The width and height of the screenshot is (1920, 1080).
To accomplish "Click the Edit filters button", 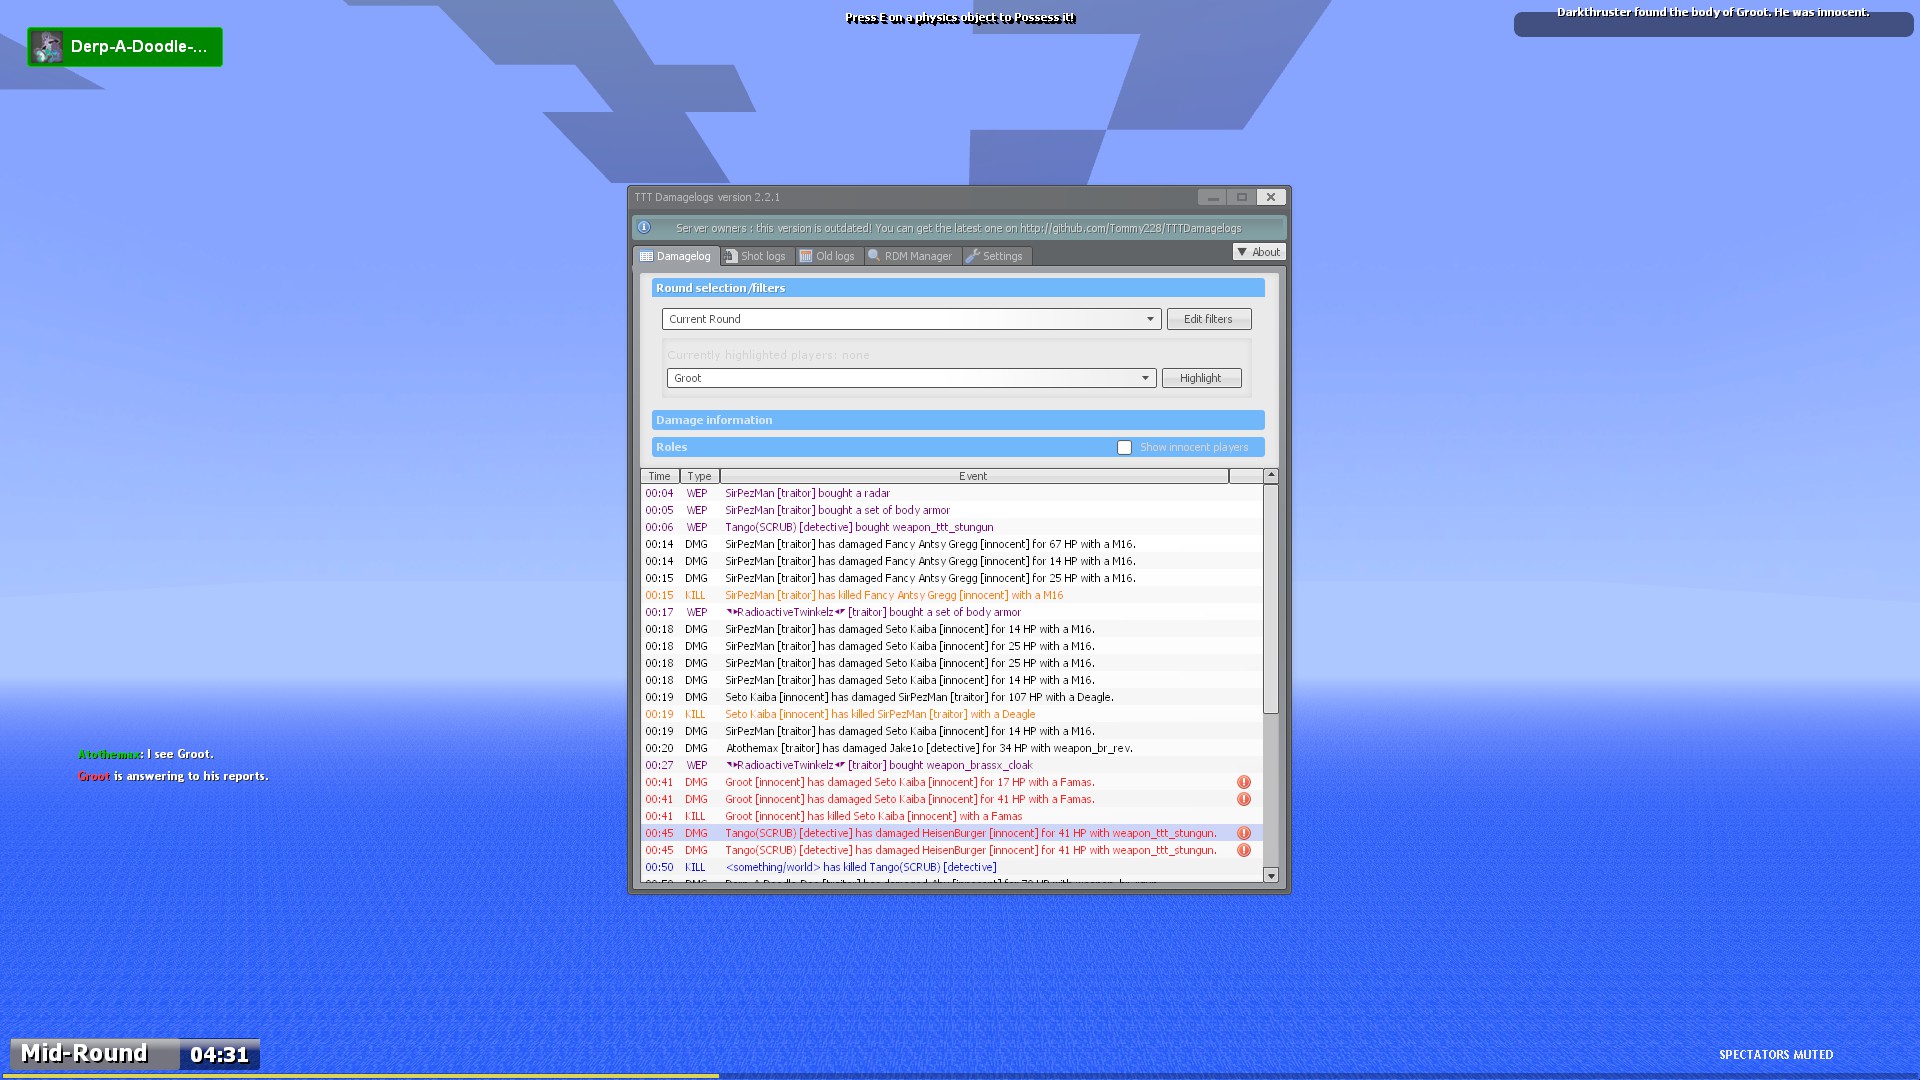I will 1208,319.
